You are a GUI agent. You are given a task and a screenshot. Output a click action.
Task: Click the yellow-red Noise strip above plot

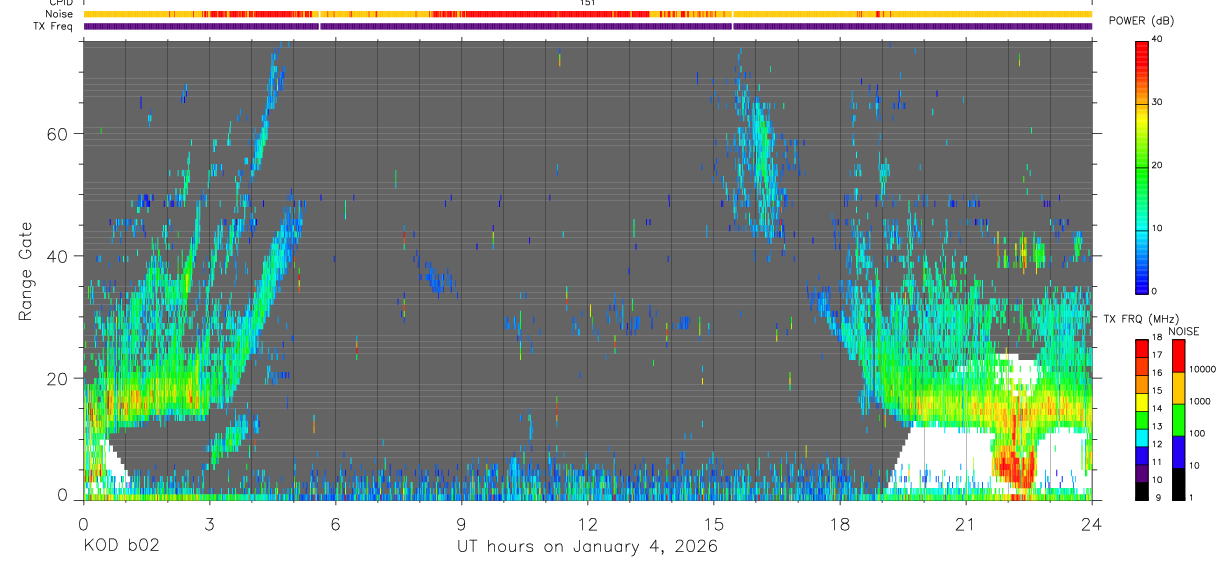tap(588, 14)
